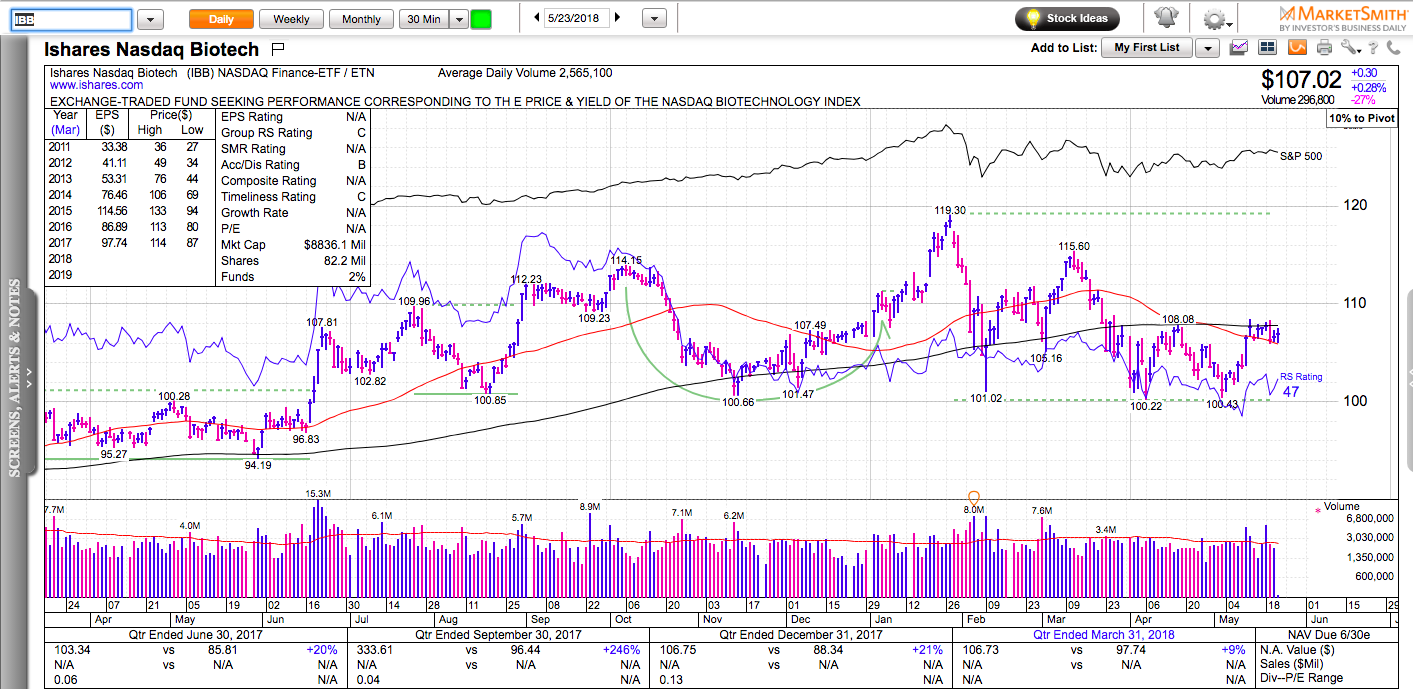Click the Timeliness Rating row
Screen dimensions: 1413x689
(x=293, y=196)
